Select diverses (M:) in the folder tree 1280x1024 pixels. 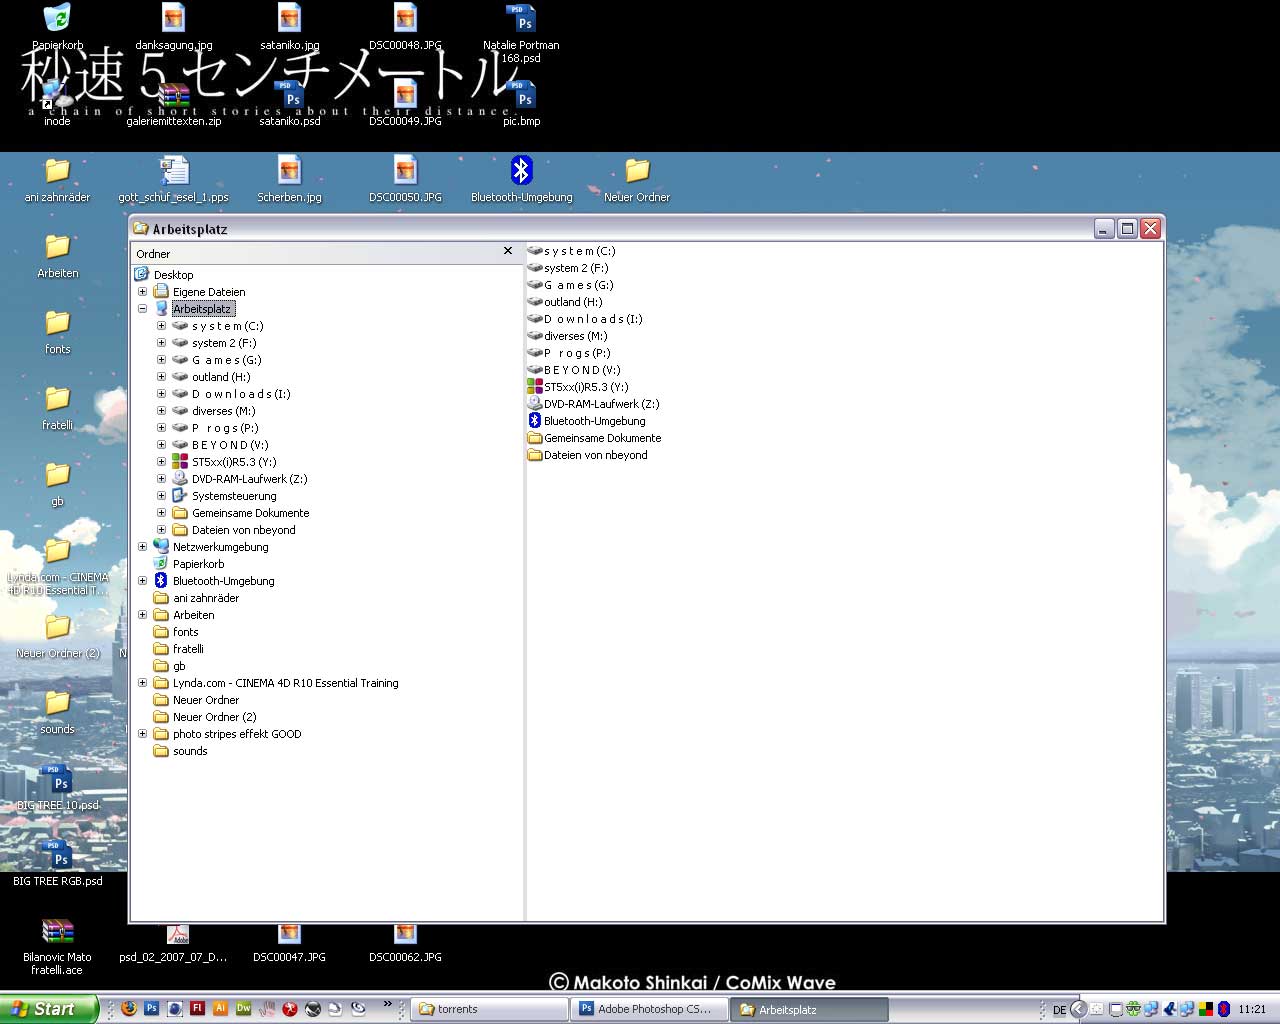click(223, 411)
